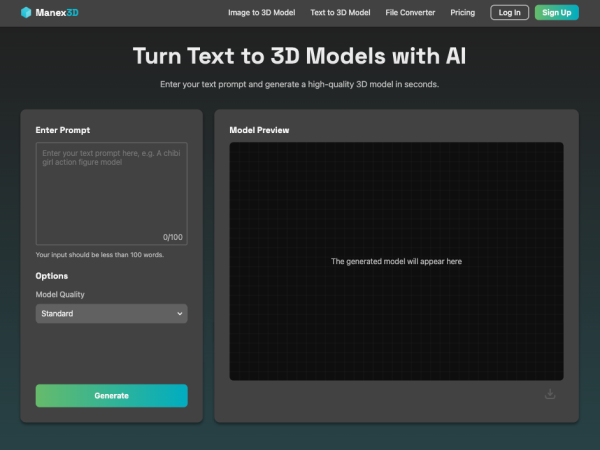The height and width of the screenshot is (450, 600).
Task: Focus the Enter Prompt text area
Action: [111, 190]
